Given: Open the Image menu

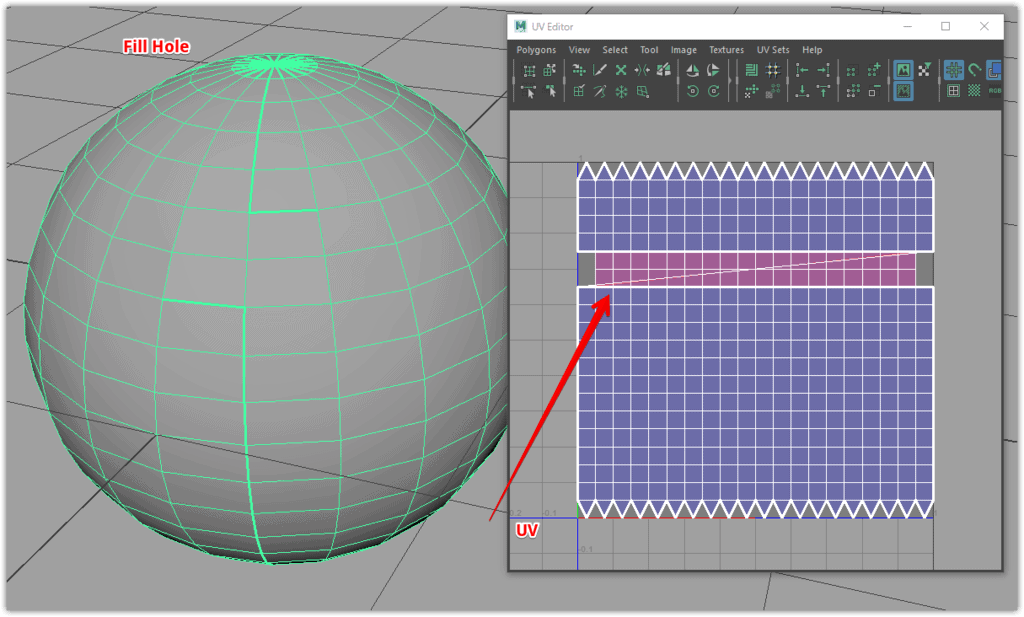Looking at the screenshot, I should (x=684, y=50).
